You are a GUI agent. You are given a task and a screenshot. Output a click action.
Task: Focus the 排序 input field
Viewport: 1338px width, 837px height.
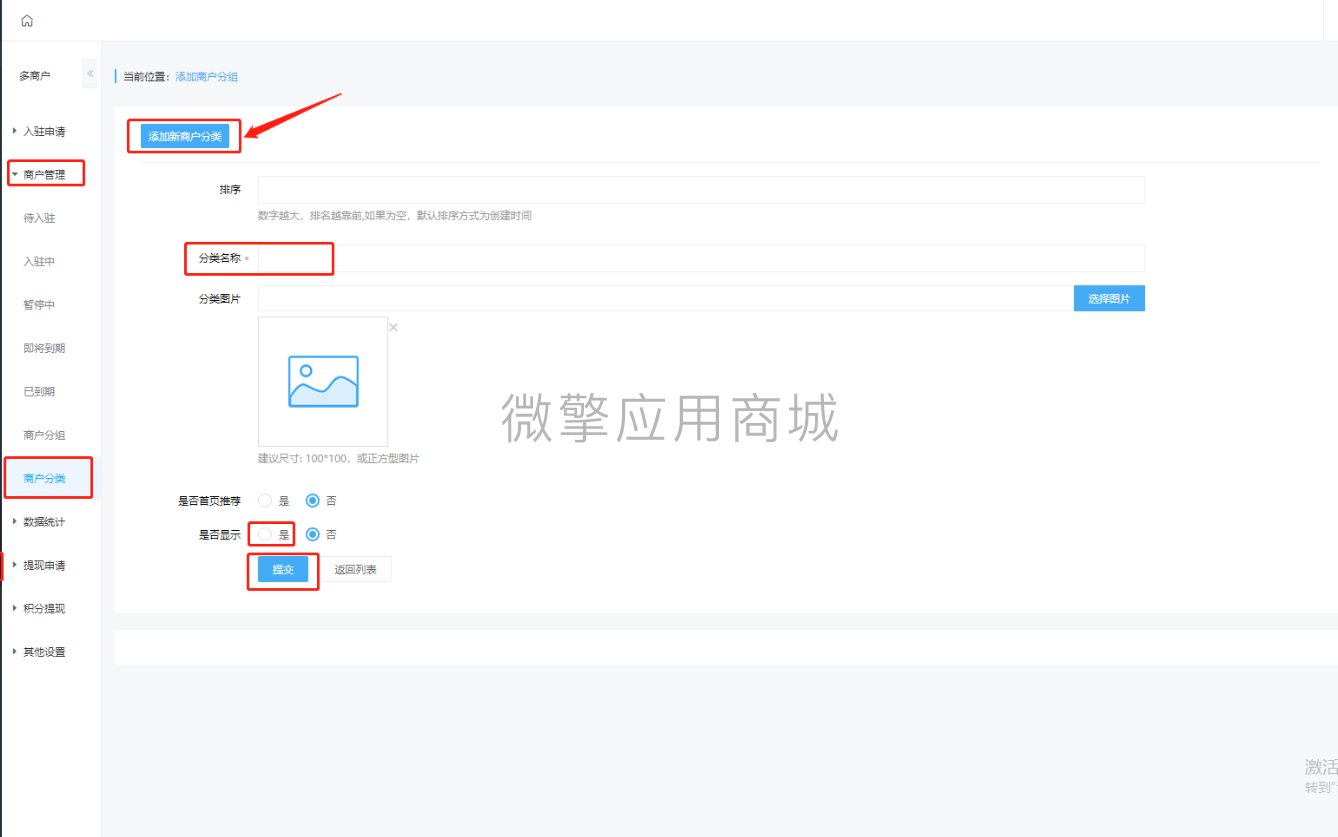[701, 190]
